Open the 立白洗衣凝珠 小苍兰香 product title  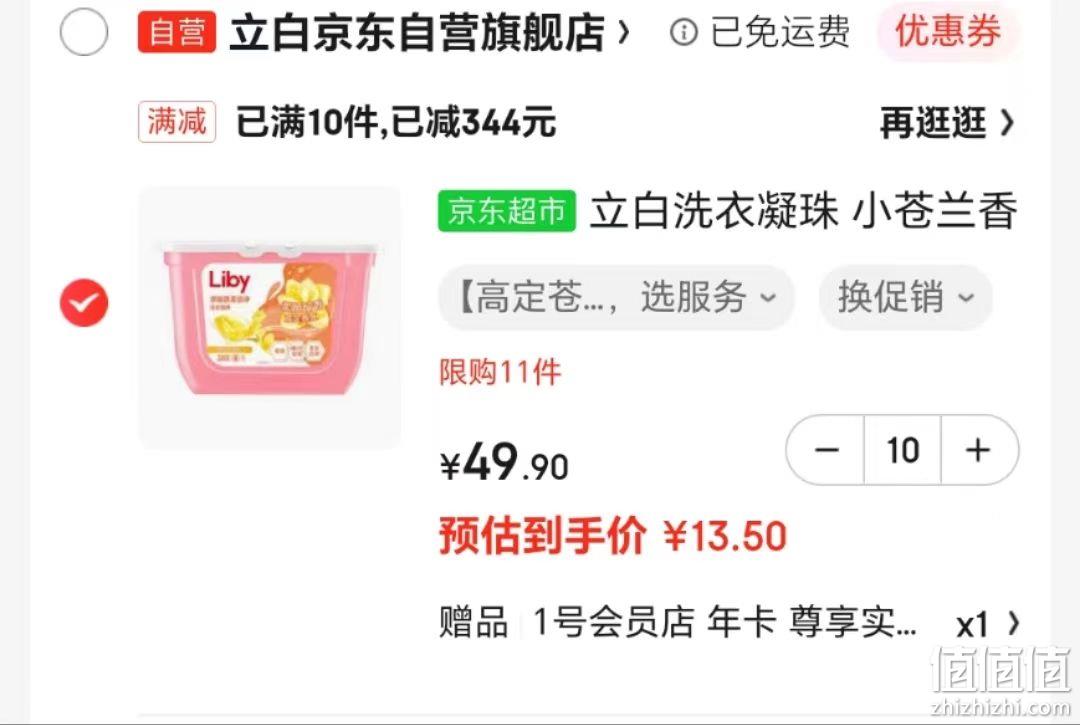803,211
